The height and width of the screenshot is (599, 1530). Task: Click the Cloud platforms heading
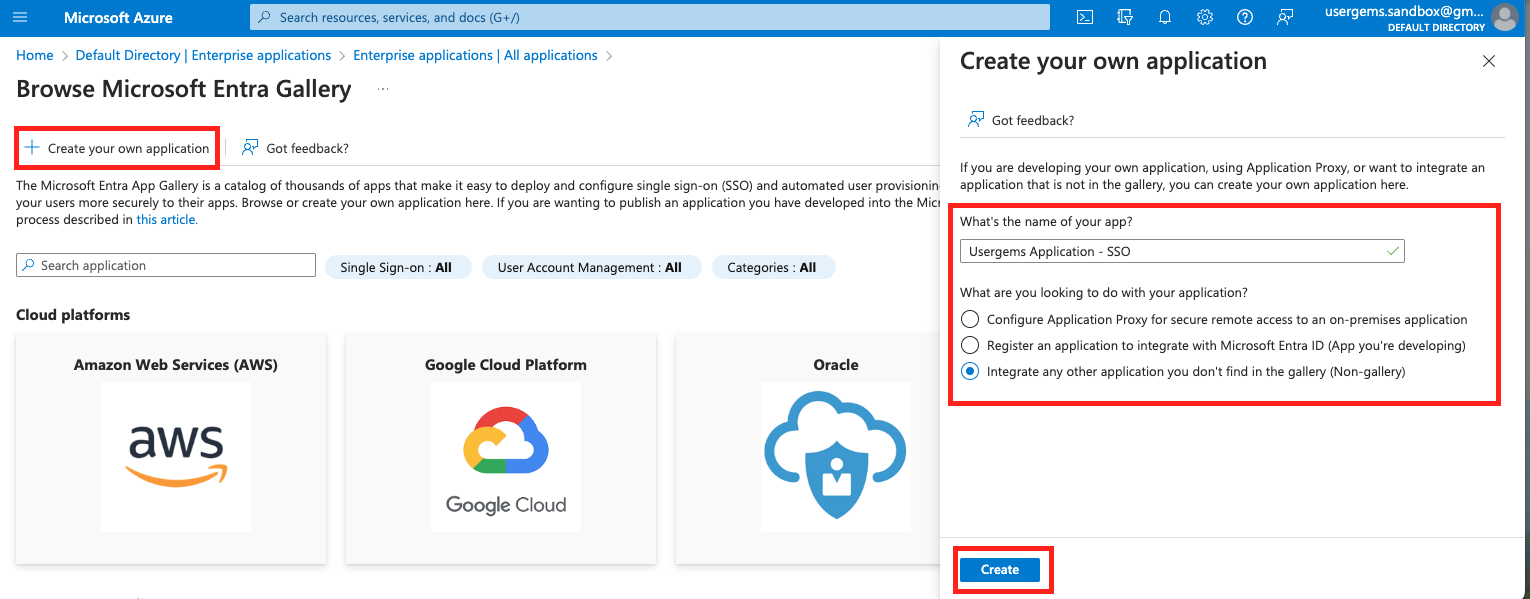(x=73, y=314)
